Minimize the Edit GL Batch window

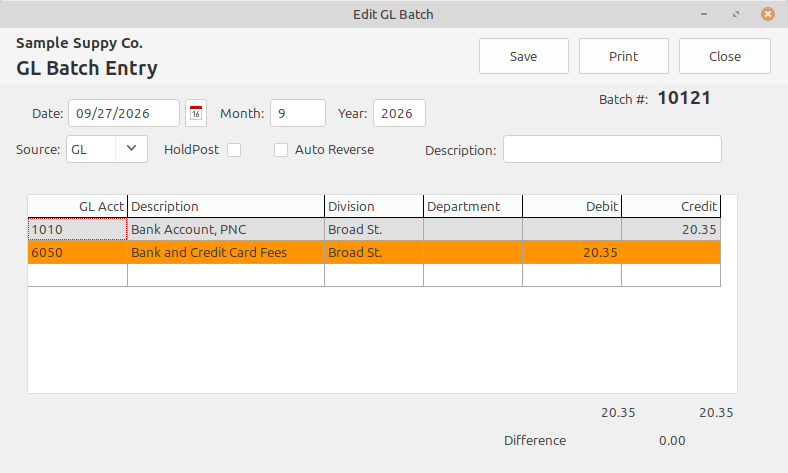point(704,14)
